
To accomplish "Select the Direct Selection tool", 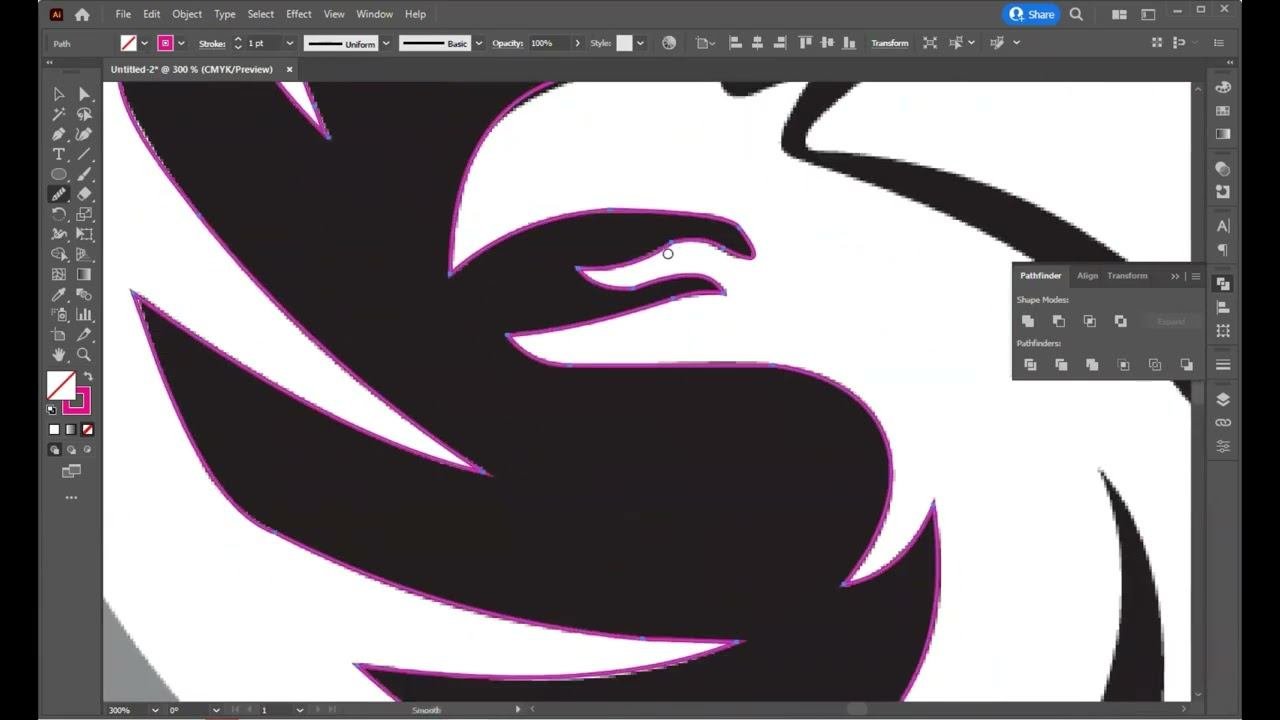I will coord(84,94).
